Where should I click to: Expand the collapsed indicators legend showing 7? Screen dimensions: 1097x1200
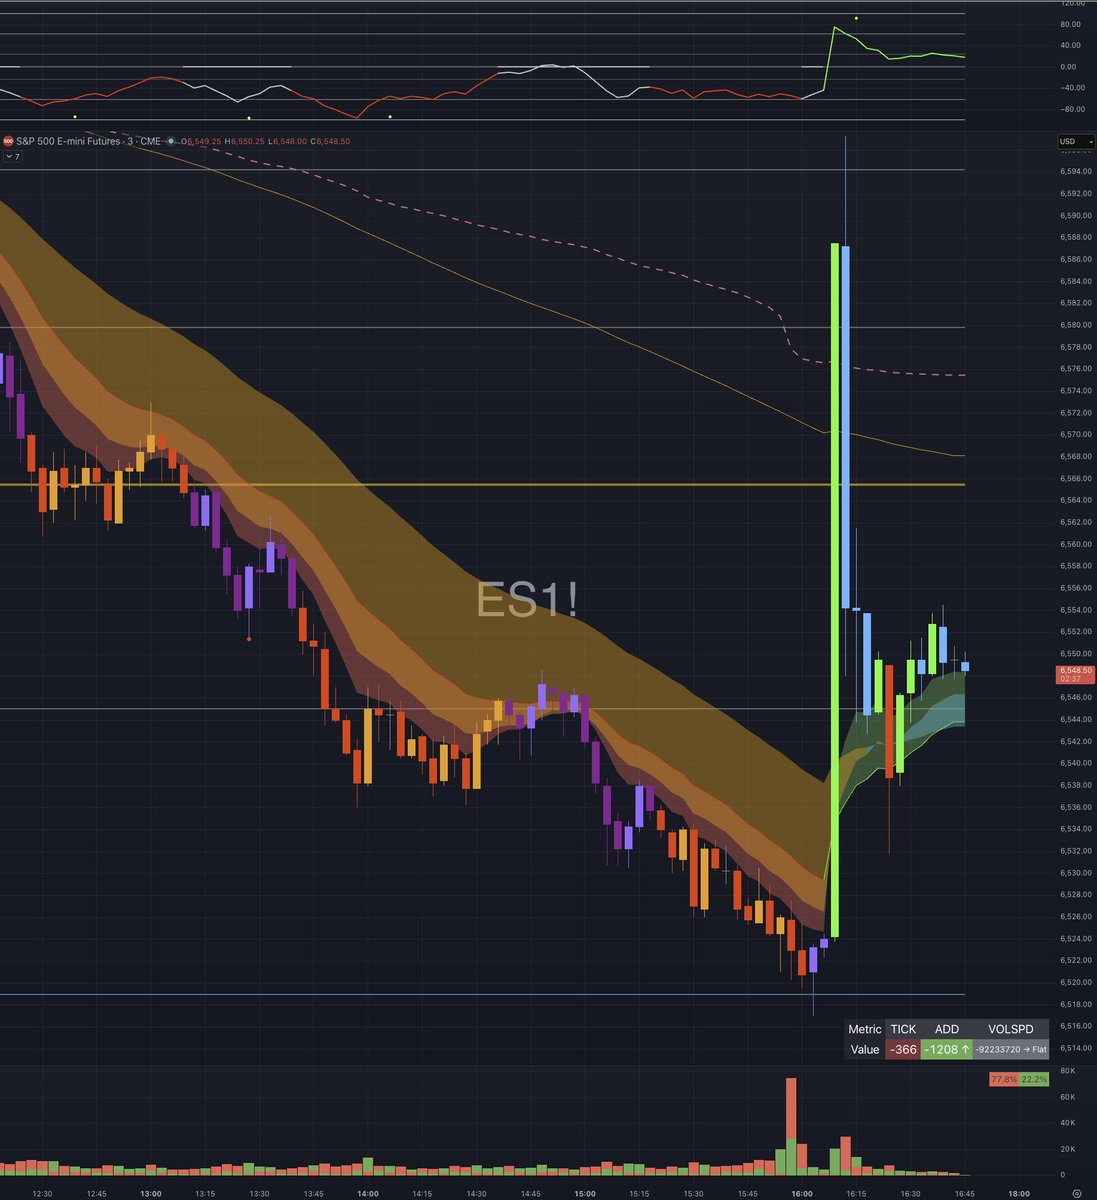click(13, 157)
